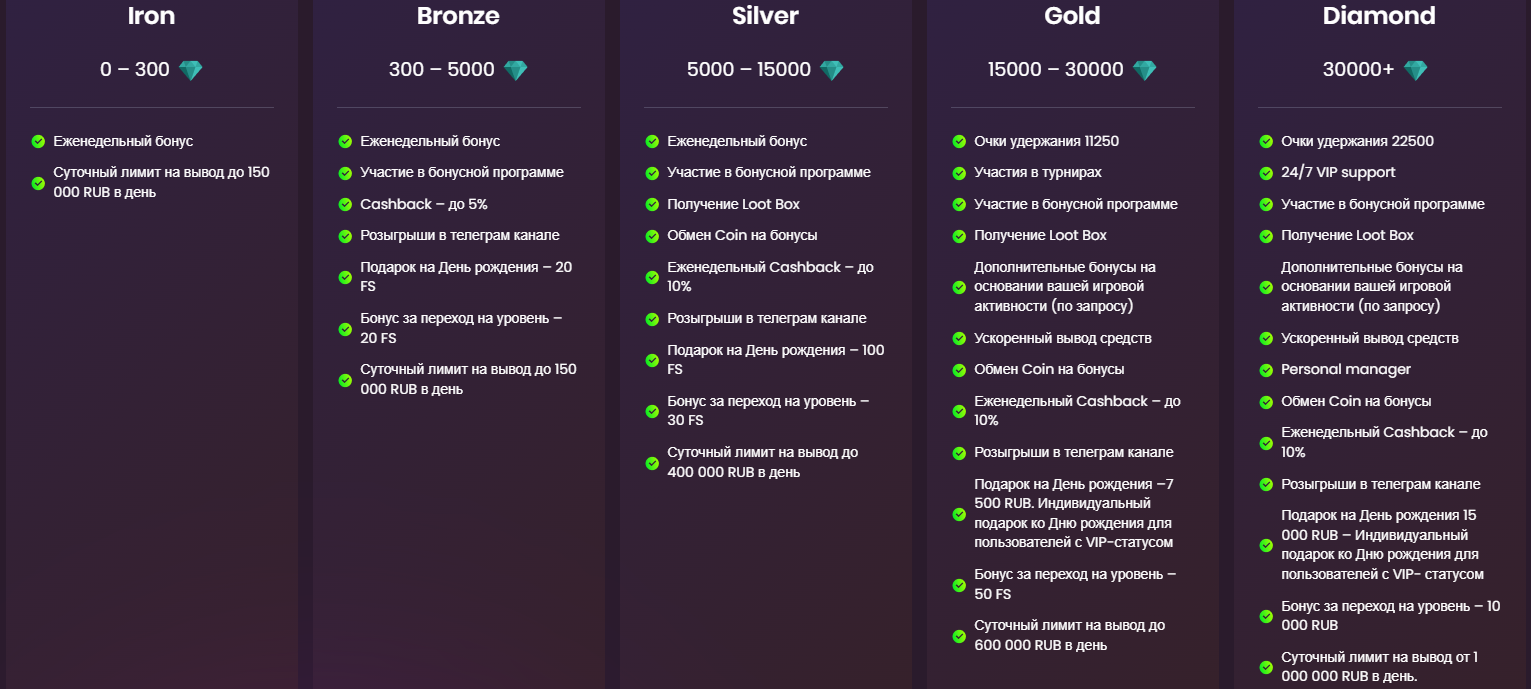
Task: Click the Cashback – до 5% text
Action: coord(424,204)
